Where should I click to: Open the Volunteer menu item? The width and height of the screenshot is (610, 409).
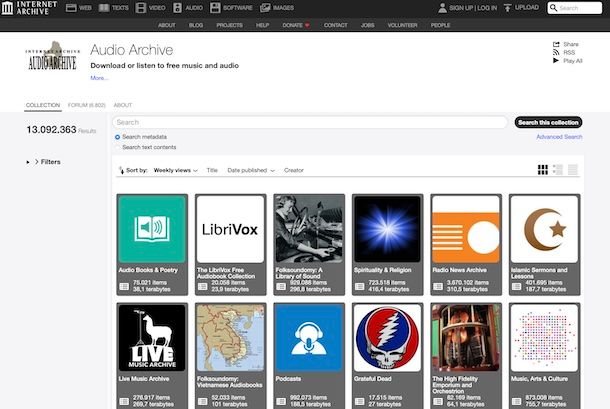pos(402,25)
